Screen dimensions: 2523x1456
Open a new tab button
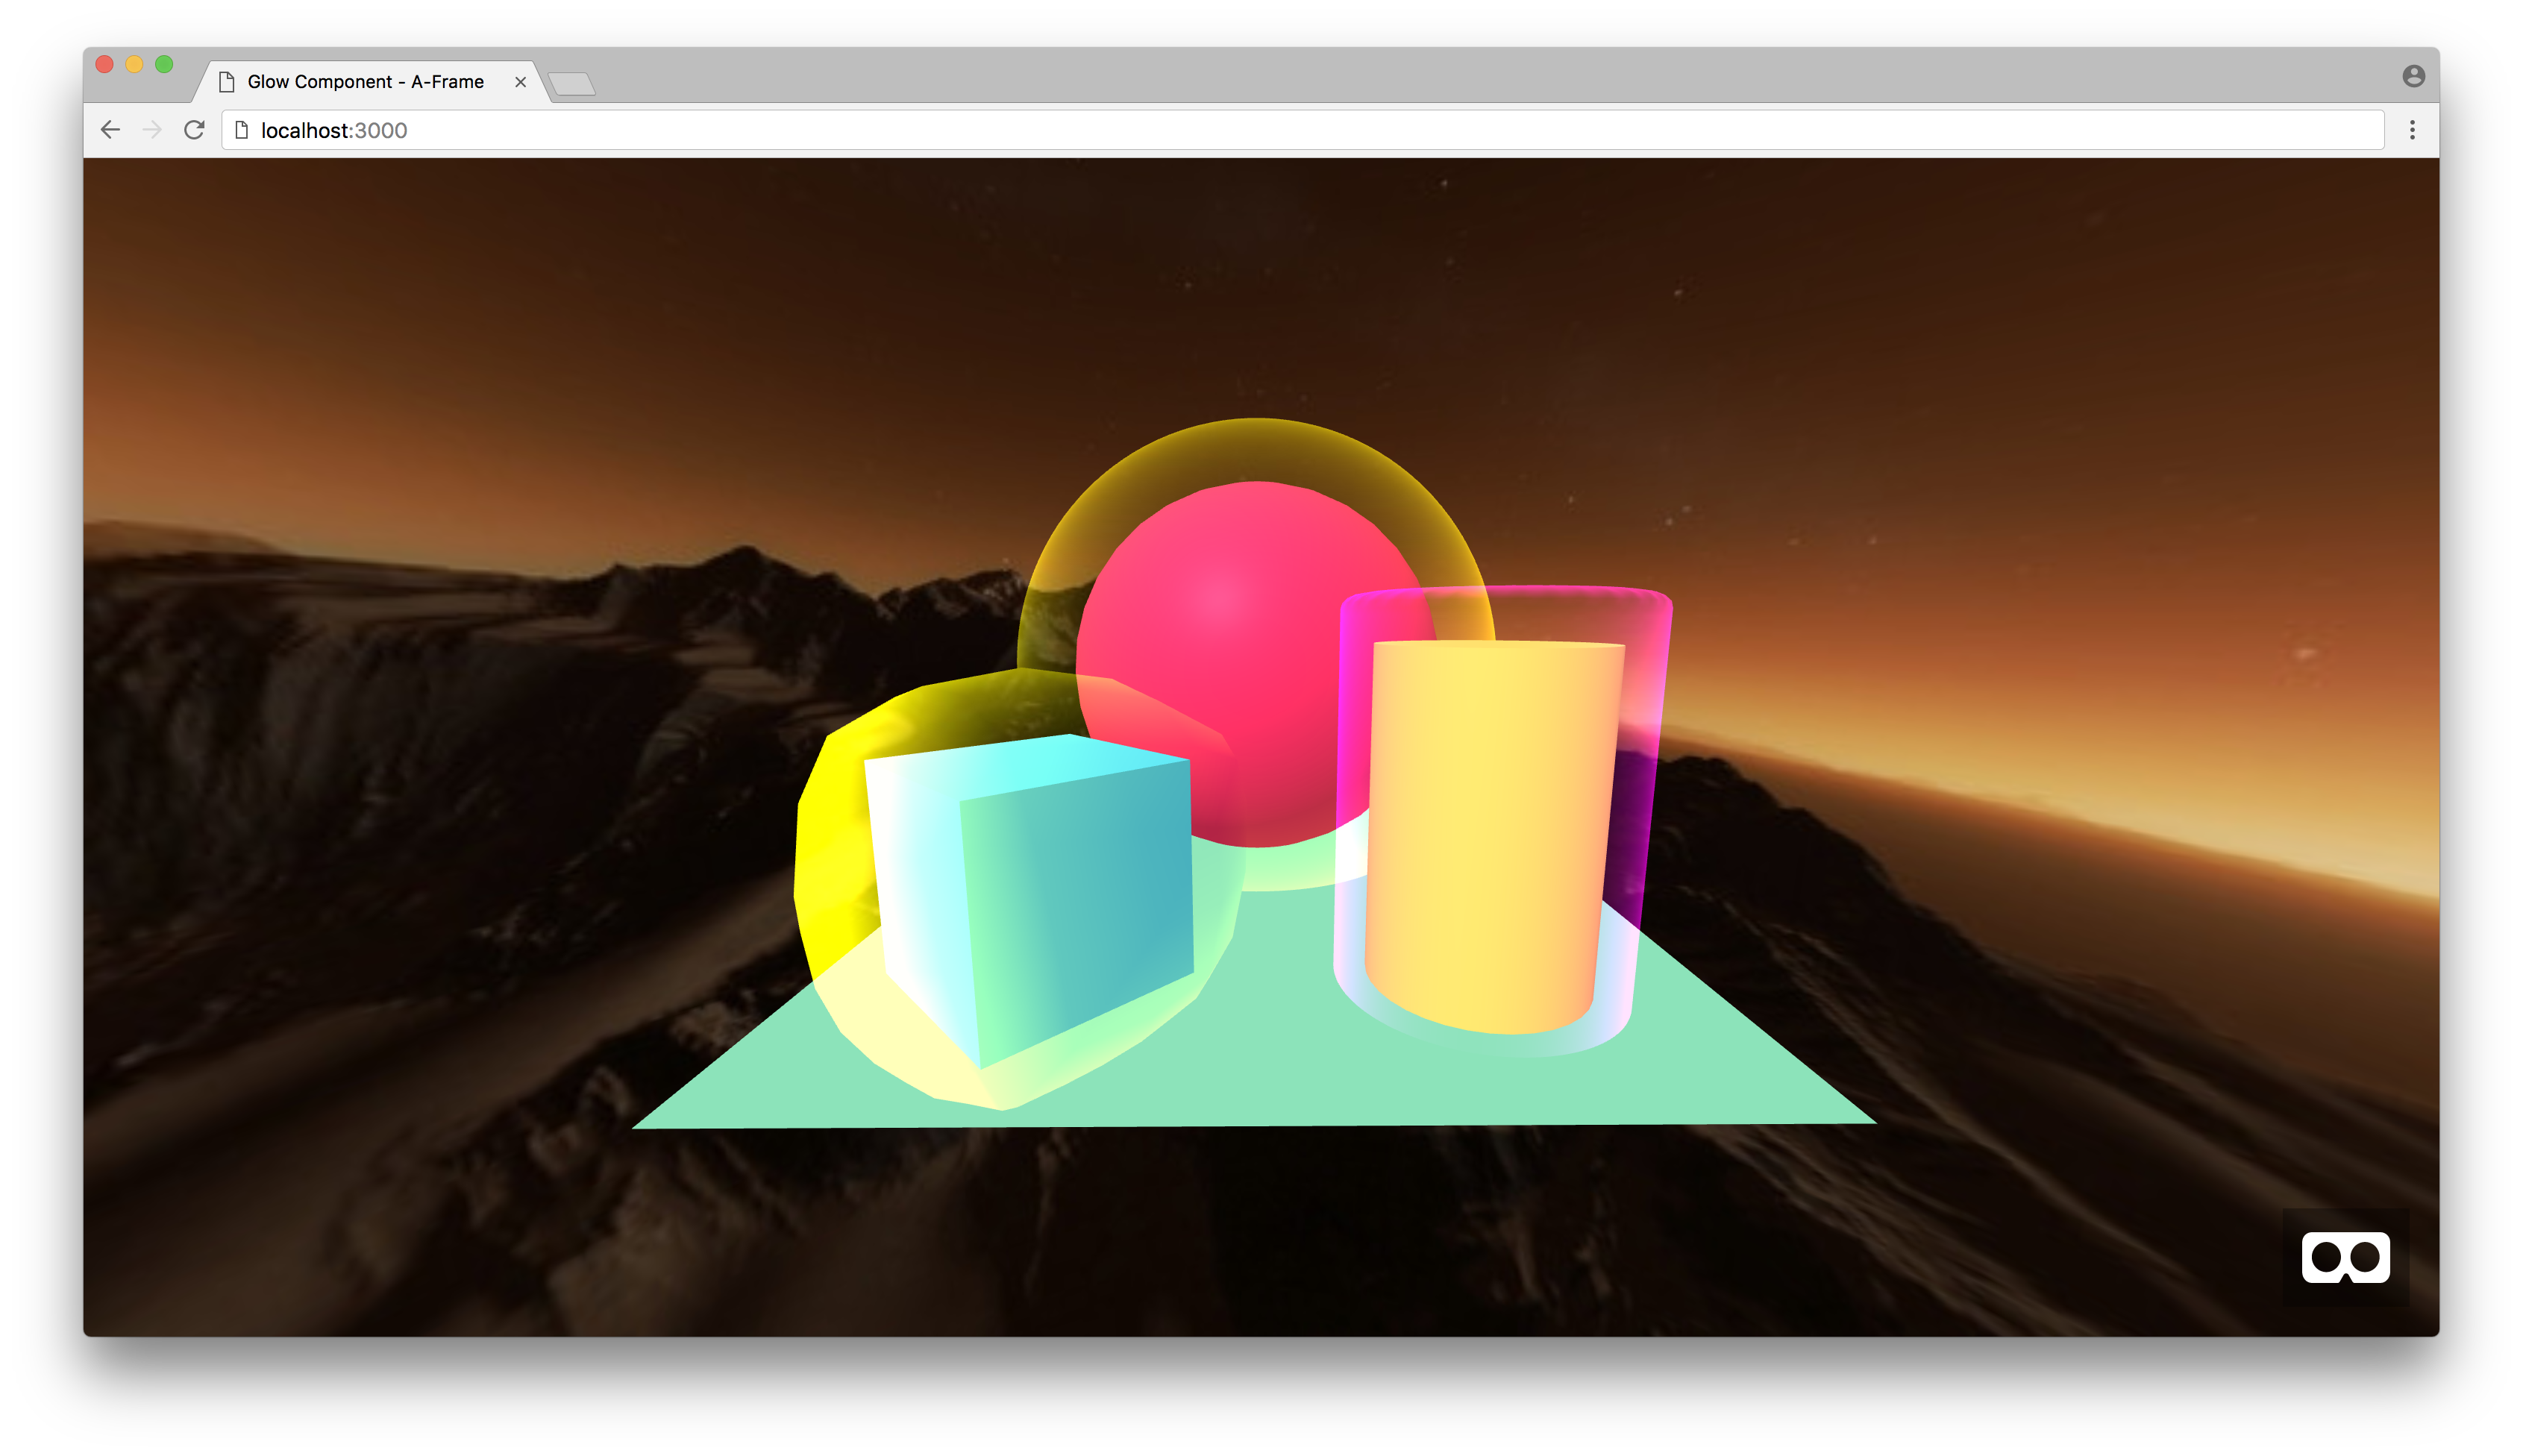click(572, 84)
